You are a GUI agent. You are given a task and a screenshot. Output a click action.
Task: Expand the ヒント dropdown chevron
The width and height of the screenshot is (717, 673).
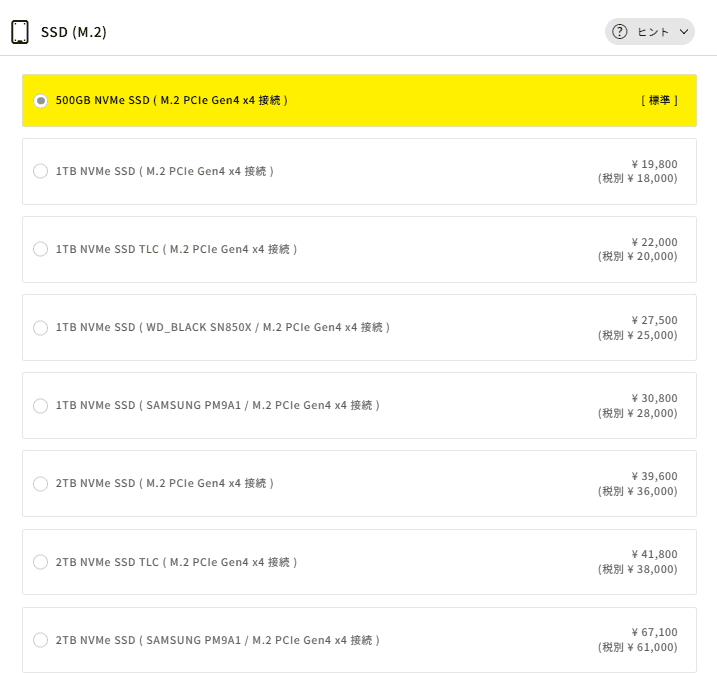click(684, 32)
